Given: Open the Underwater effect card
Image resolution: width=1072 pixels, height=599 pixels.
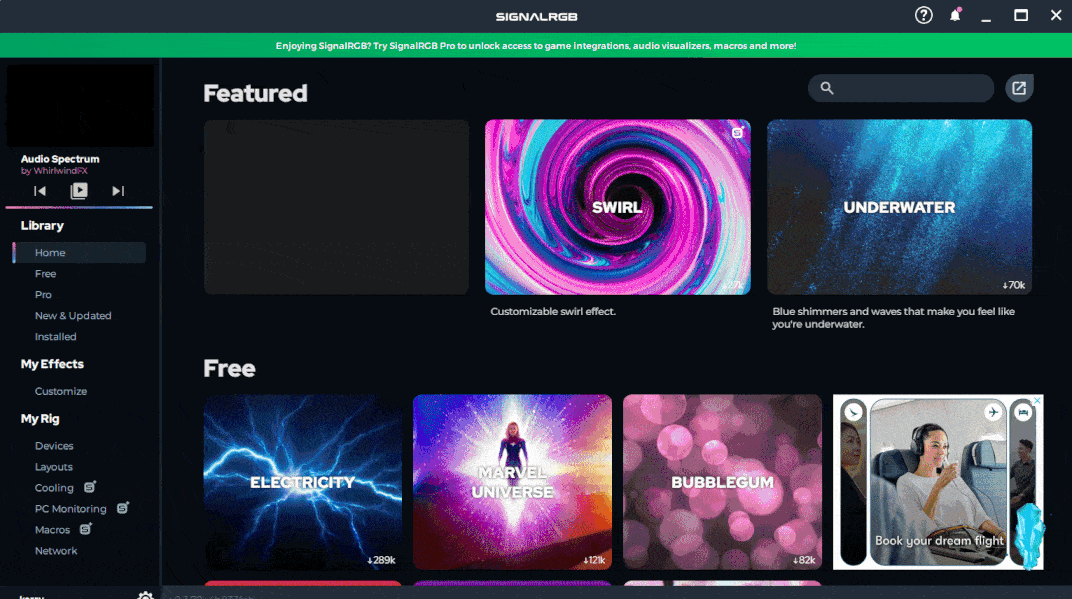Looking at the screenshot, I should pos(899,207).
